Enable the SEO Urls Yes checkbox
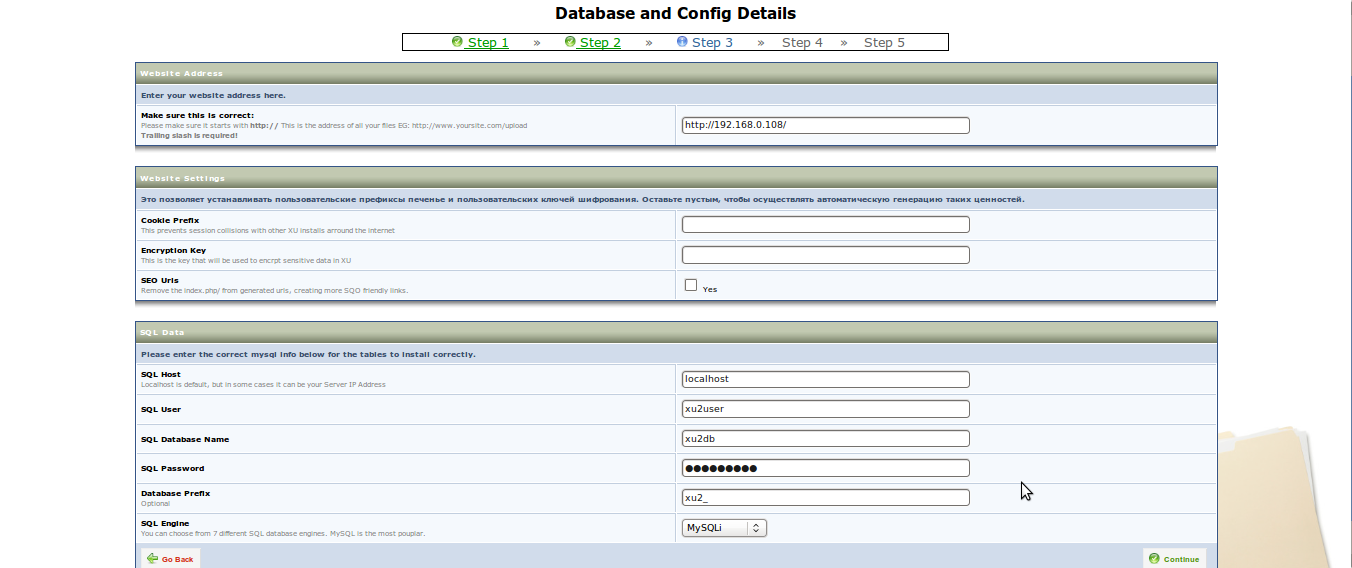The width and height of the screenshot is (1352, 568). click(691, 285)
